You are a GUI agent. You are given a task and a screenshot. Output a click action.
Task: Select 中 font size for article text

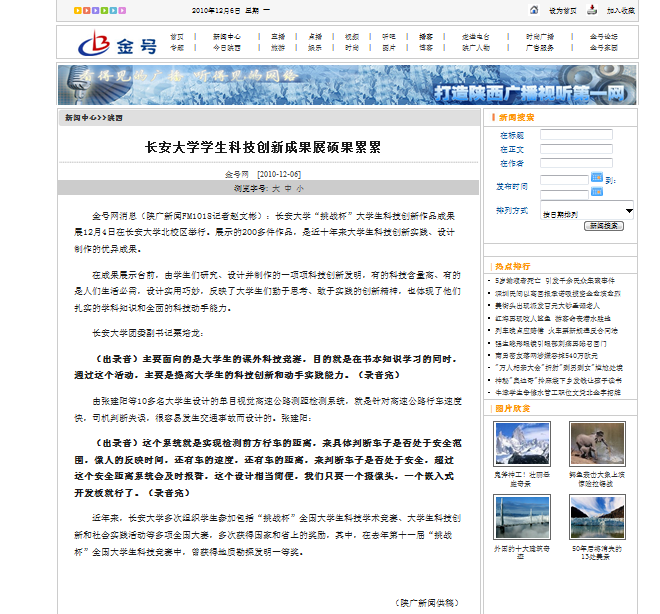286,187
